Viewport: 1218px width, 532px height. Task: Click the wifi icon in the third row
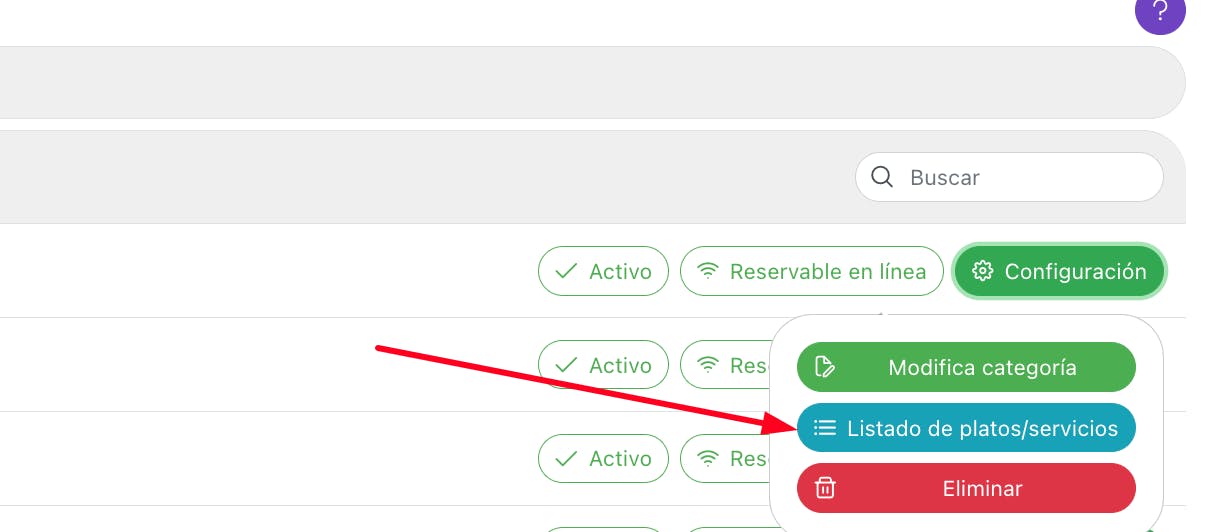(708, 459)
